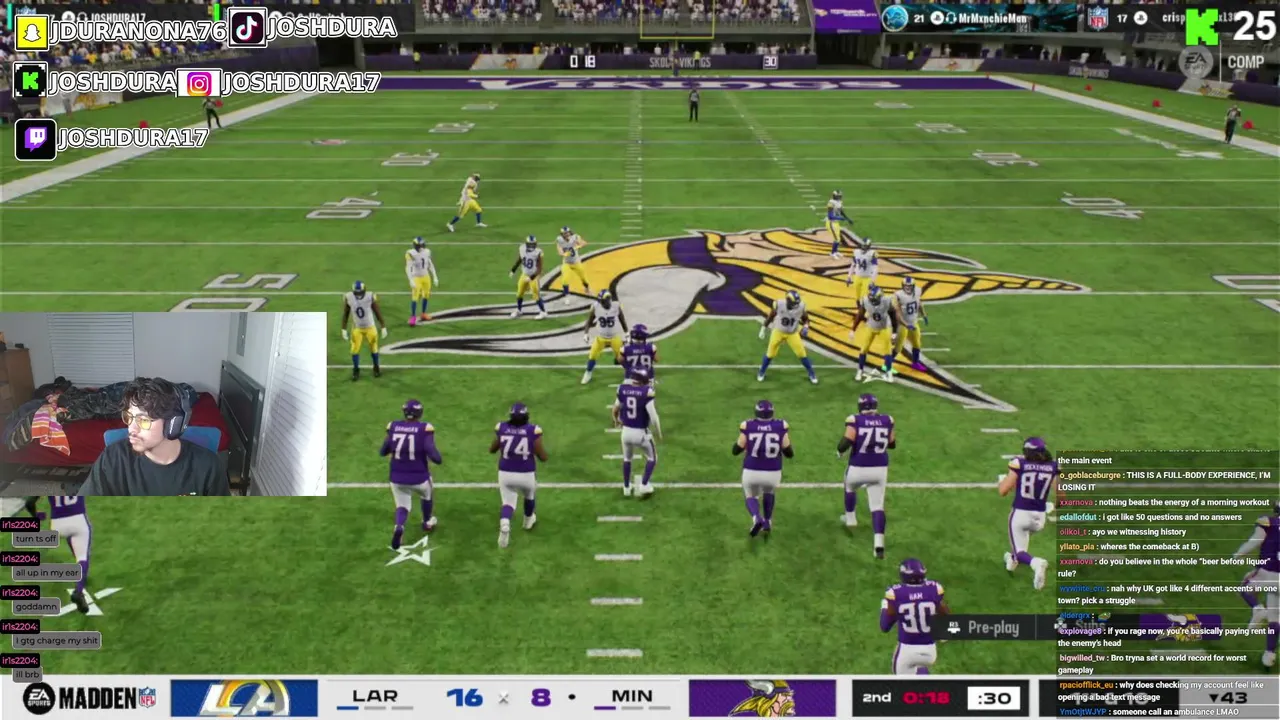This screenshot has height=720, width=1280.
Task: Click the Vikings score 8
Action: (540, 697)
